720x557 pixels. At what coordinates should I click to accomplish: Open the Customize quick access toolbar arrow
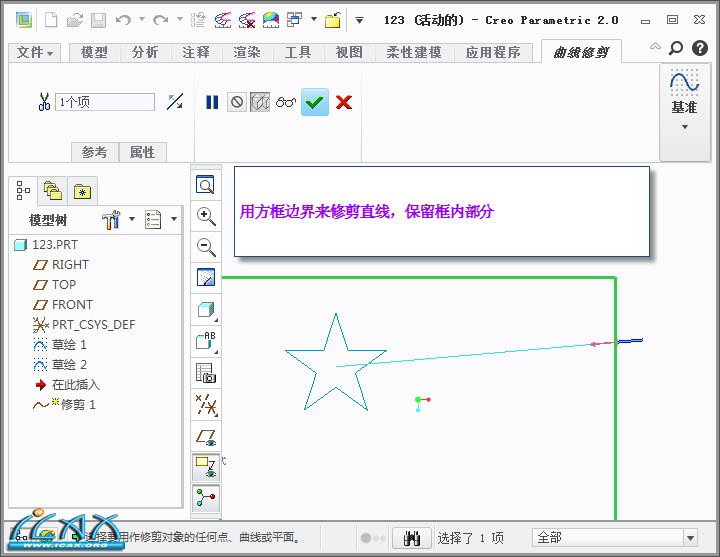360,20
